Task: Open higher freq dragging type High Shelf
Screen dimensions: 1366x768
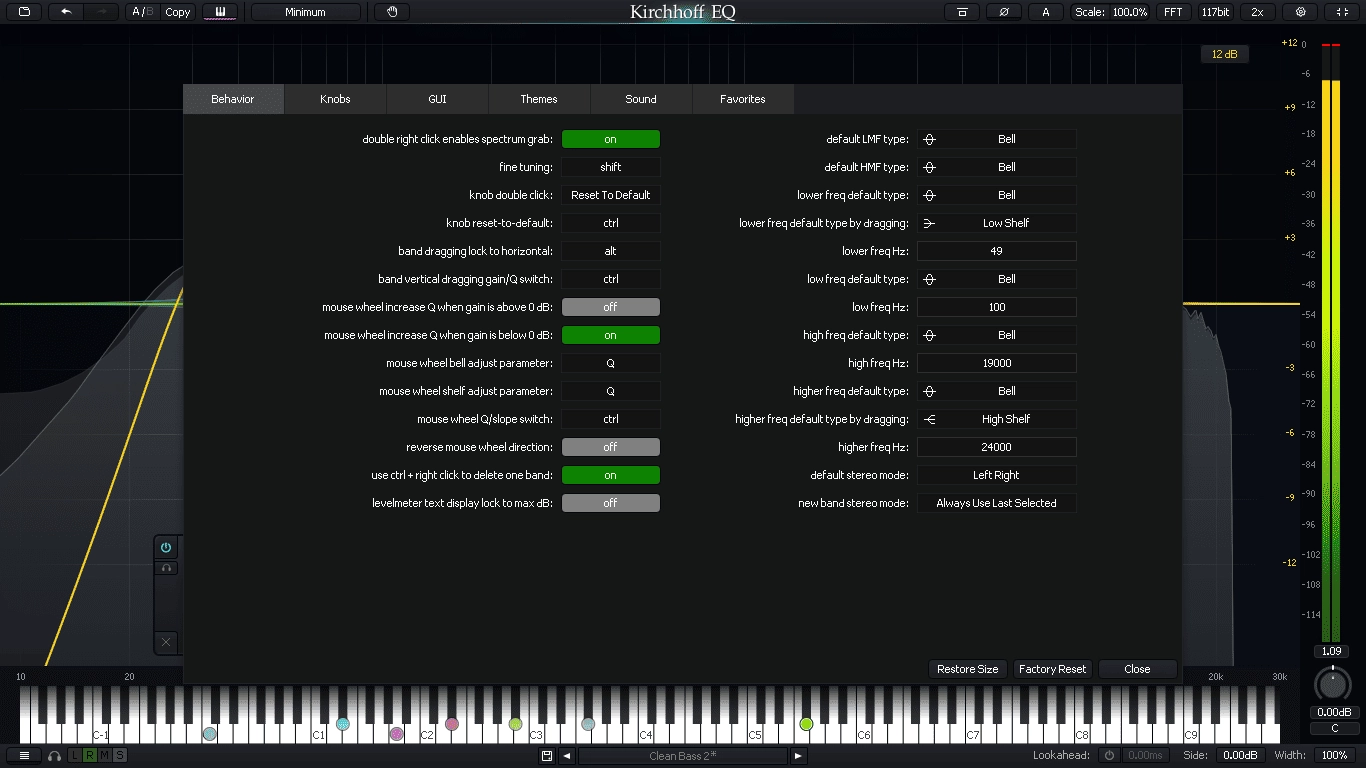Action: click(997, 419)
